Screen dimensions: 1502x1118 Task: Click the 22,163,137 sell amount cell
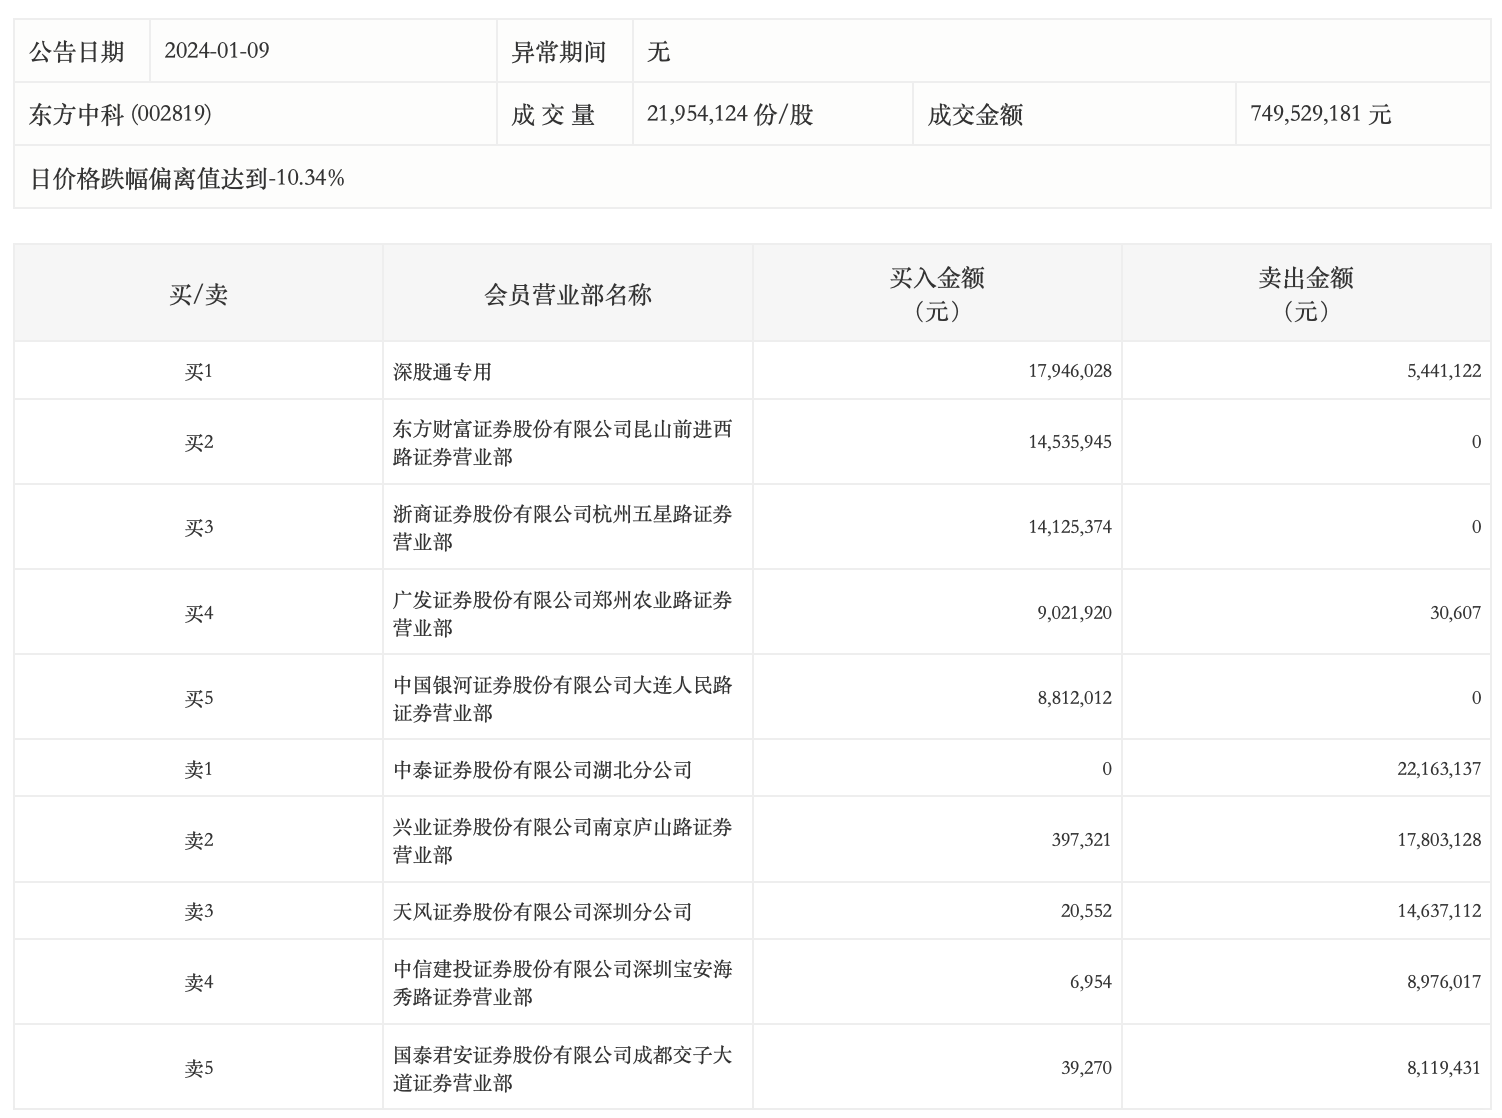point(1438,769)
